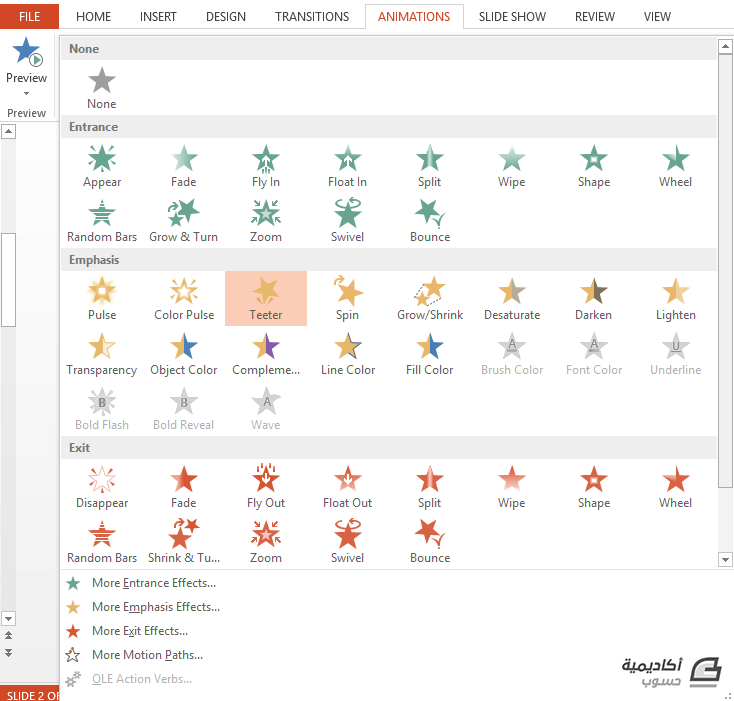Image resolution: width=734 pixels, height=701 pixels.
Task: Choose the Darken animation
Action: pyautogui.click(x=594, y=299)
